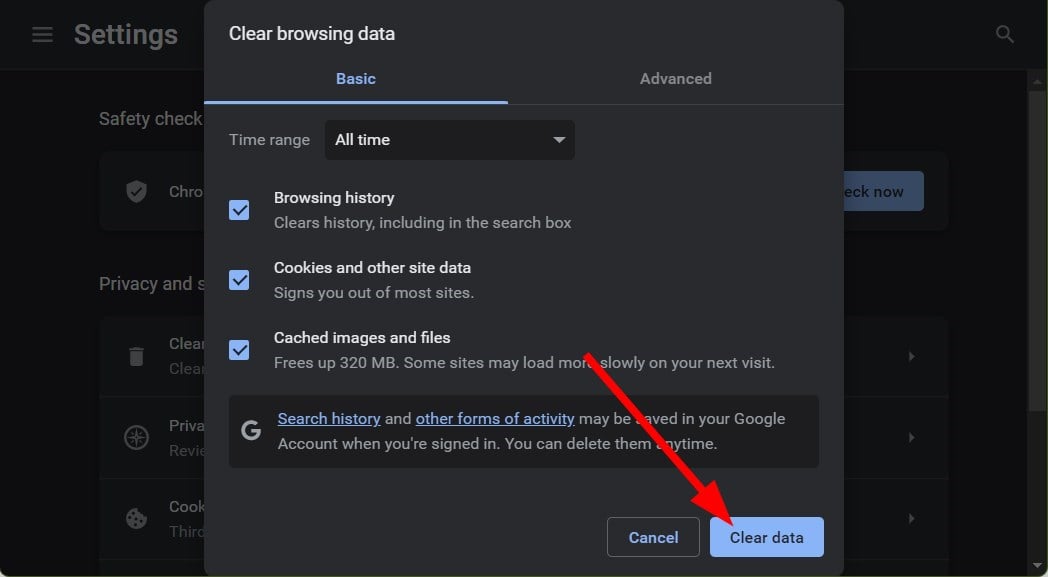Click the trash can icon

(136, 356)
